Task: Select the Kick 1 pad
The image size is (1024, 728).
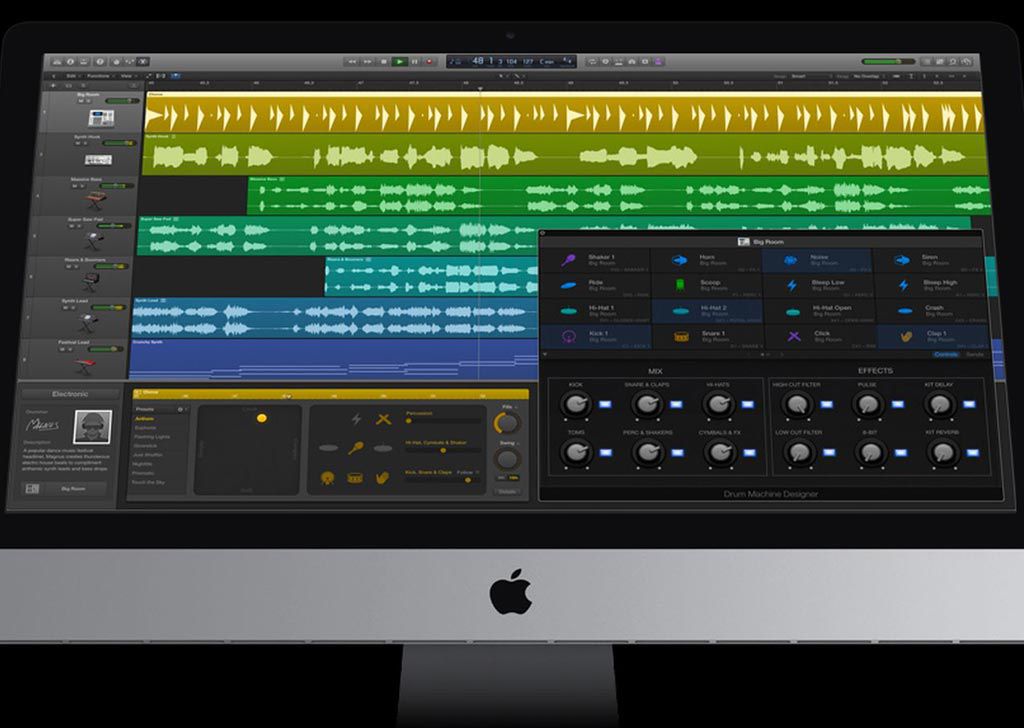Action: coord(596,336)
